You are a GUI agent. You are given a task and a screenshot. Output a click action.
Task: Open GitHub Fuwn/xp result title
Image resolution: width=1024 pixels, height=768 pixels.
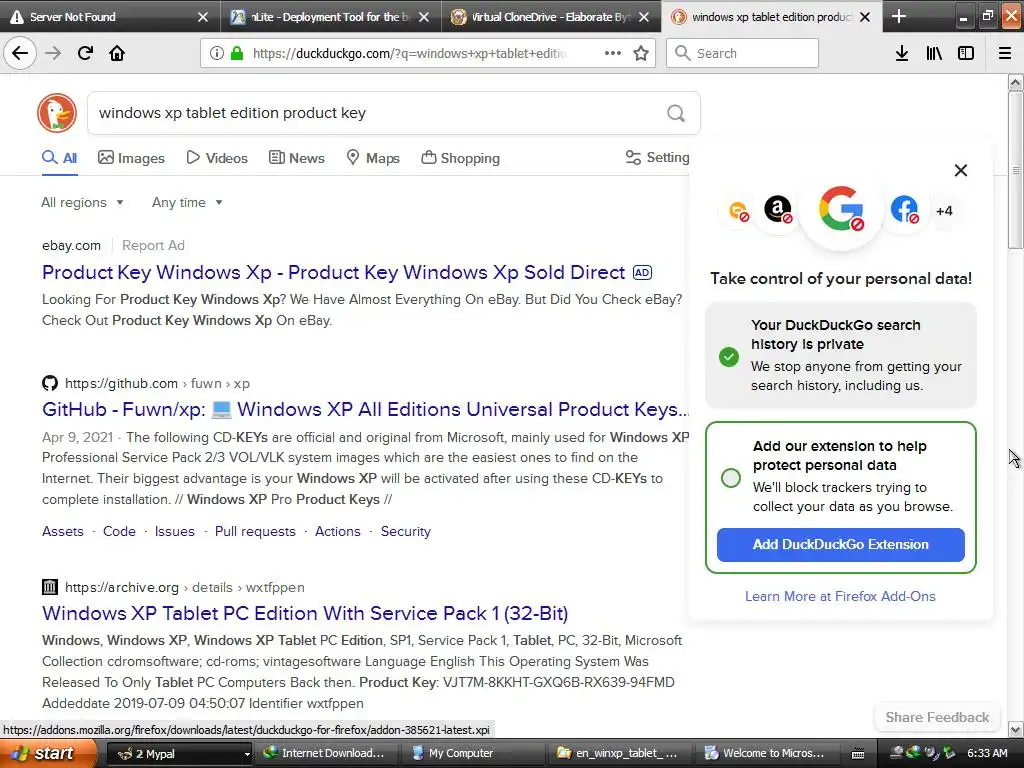[x=365, y=409]
